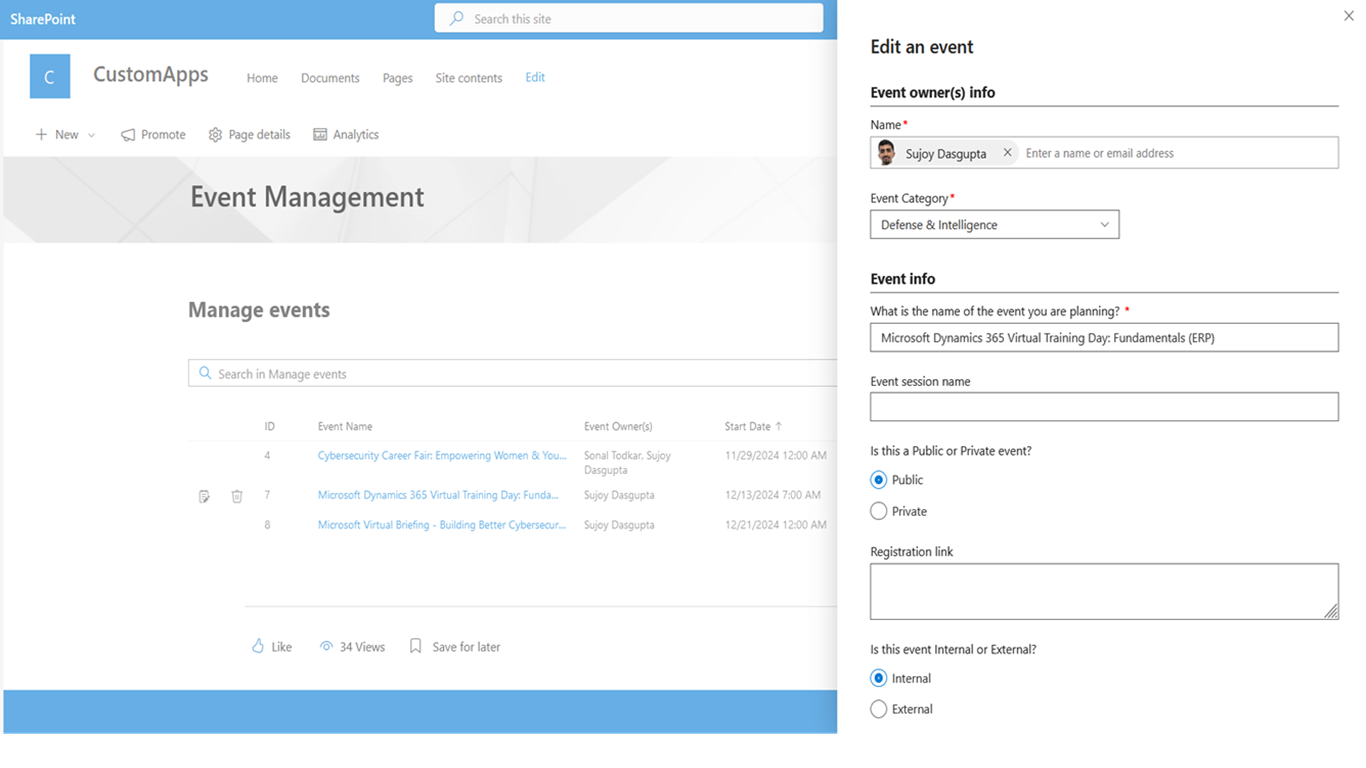Open the Cybersecurity Career Fair event link
This screenshot has height=768, width=1366.
coord(441,456)
